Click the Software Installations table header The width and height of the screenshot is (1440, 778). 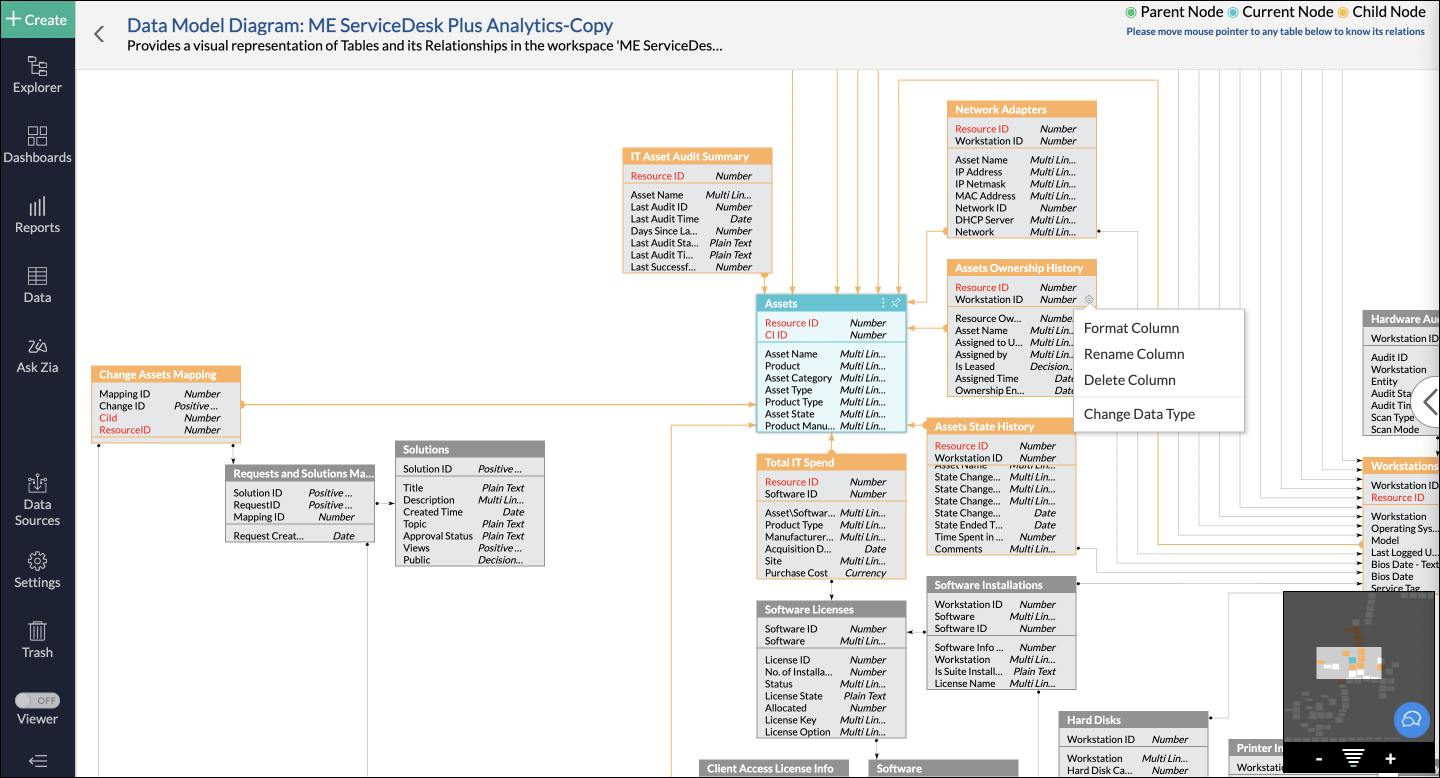tap(1001, 585)
